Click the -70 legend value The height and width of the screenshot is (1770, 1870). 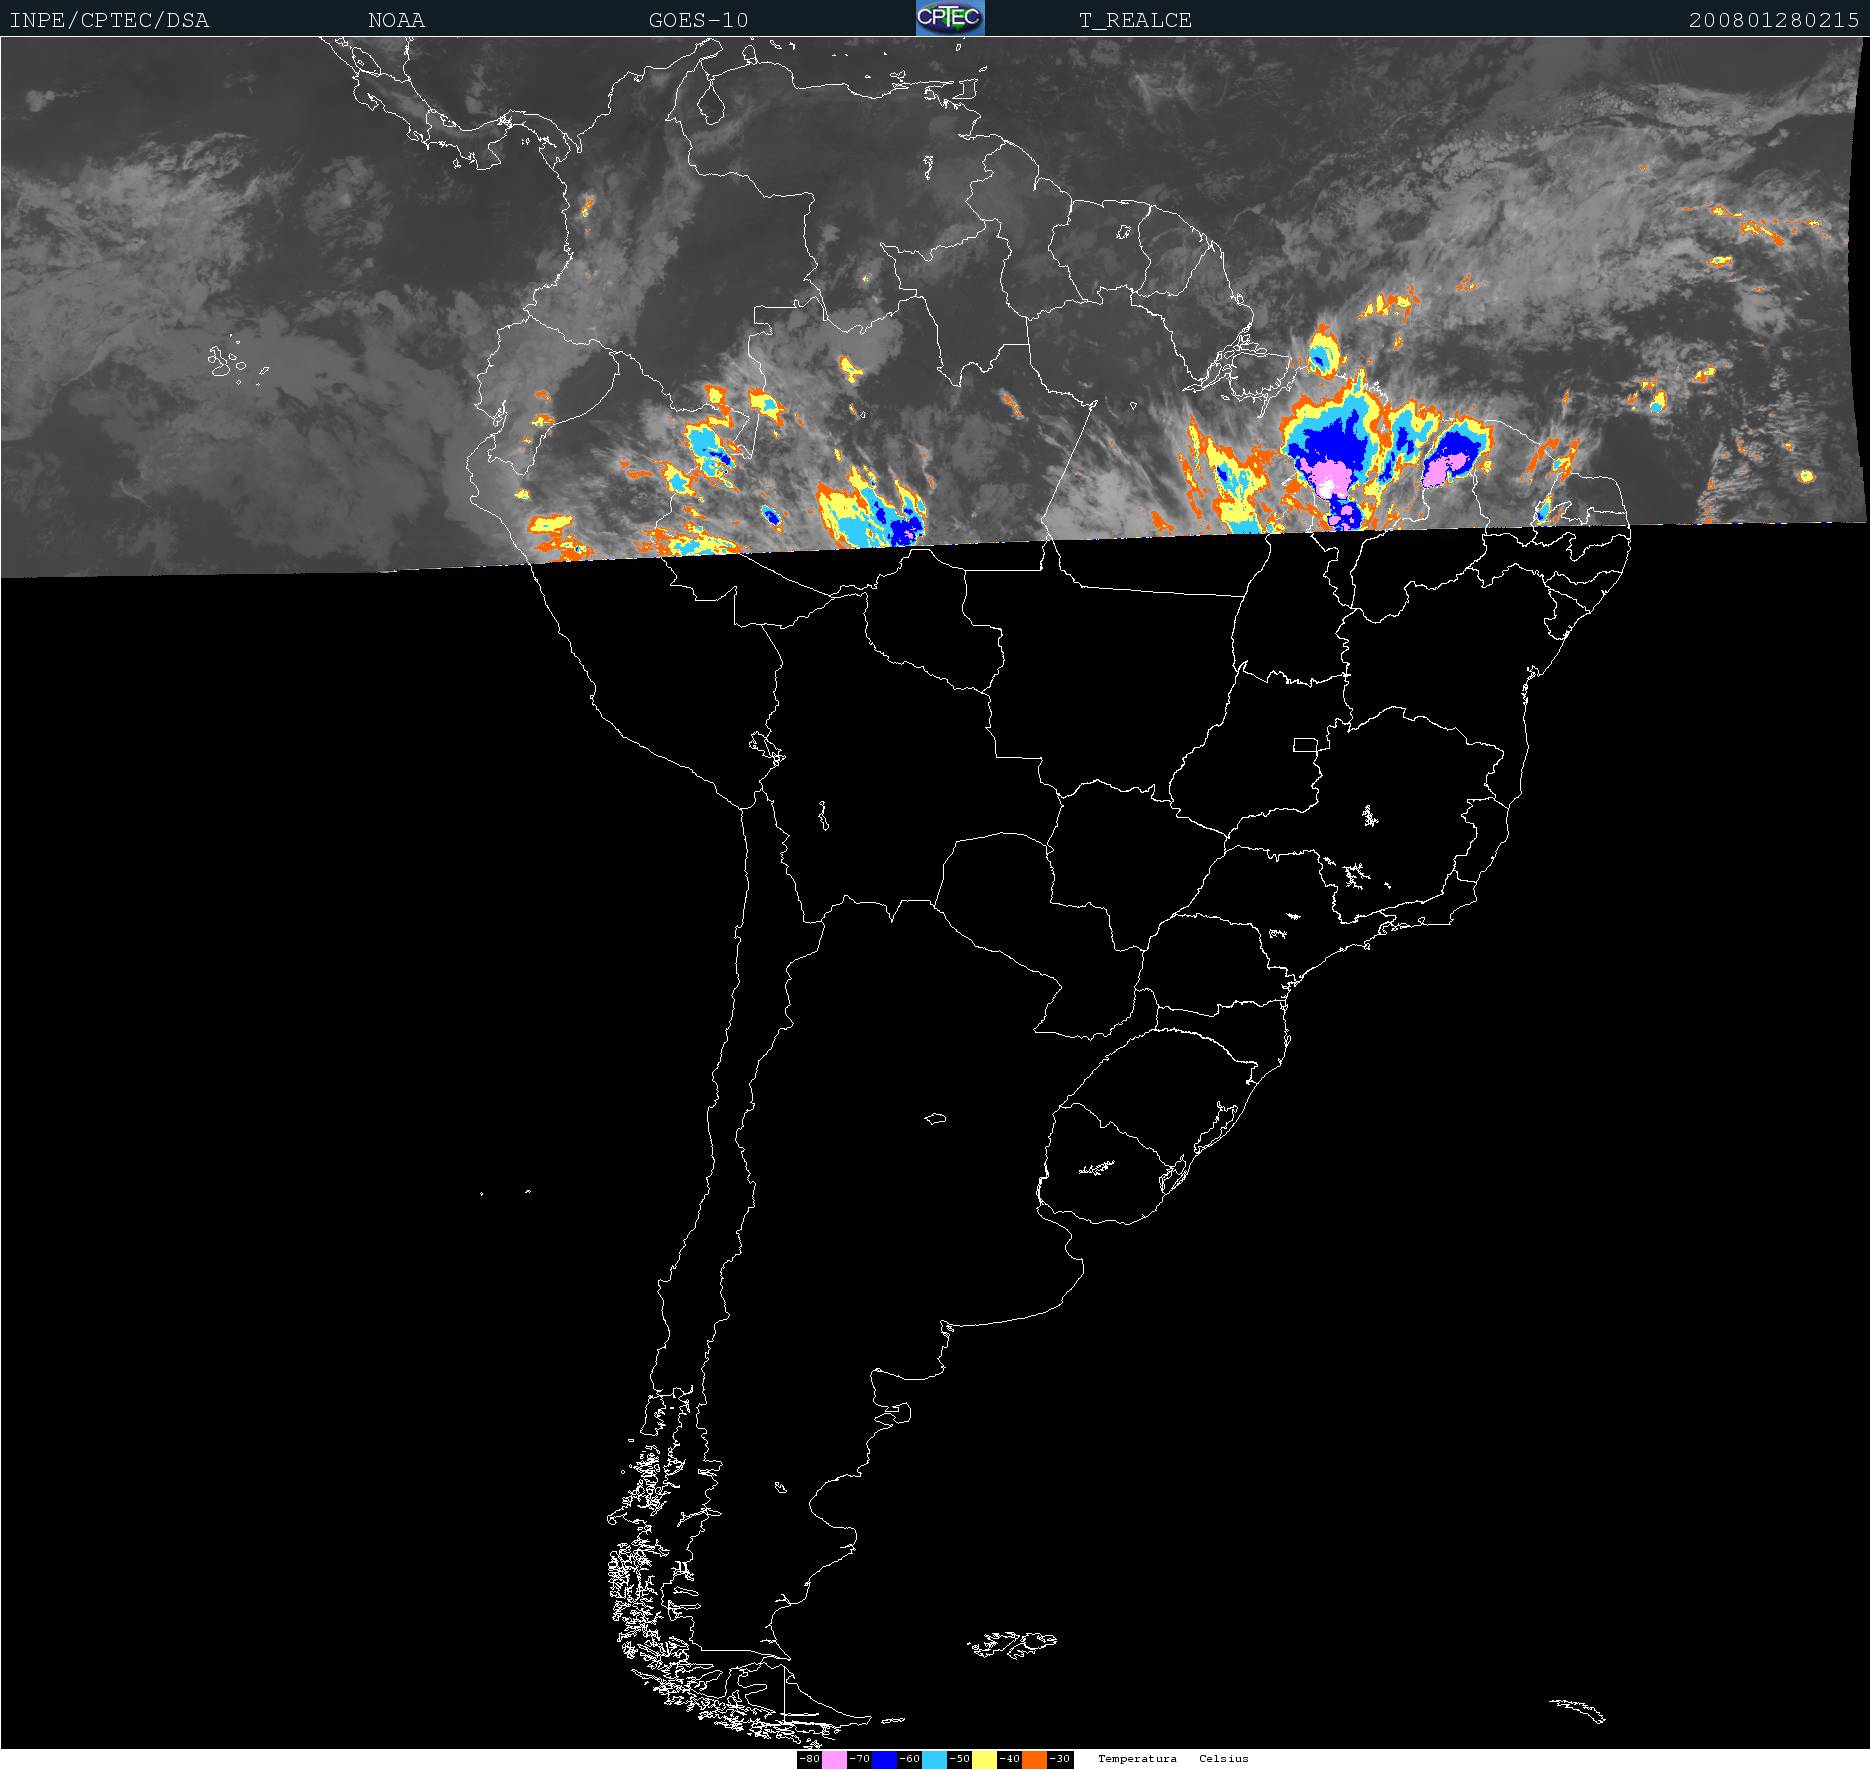click(x=860, y=1759)
